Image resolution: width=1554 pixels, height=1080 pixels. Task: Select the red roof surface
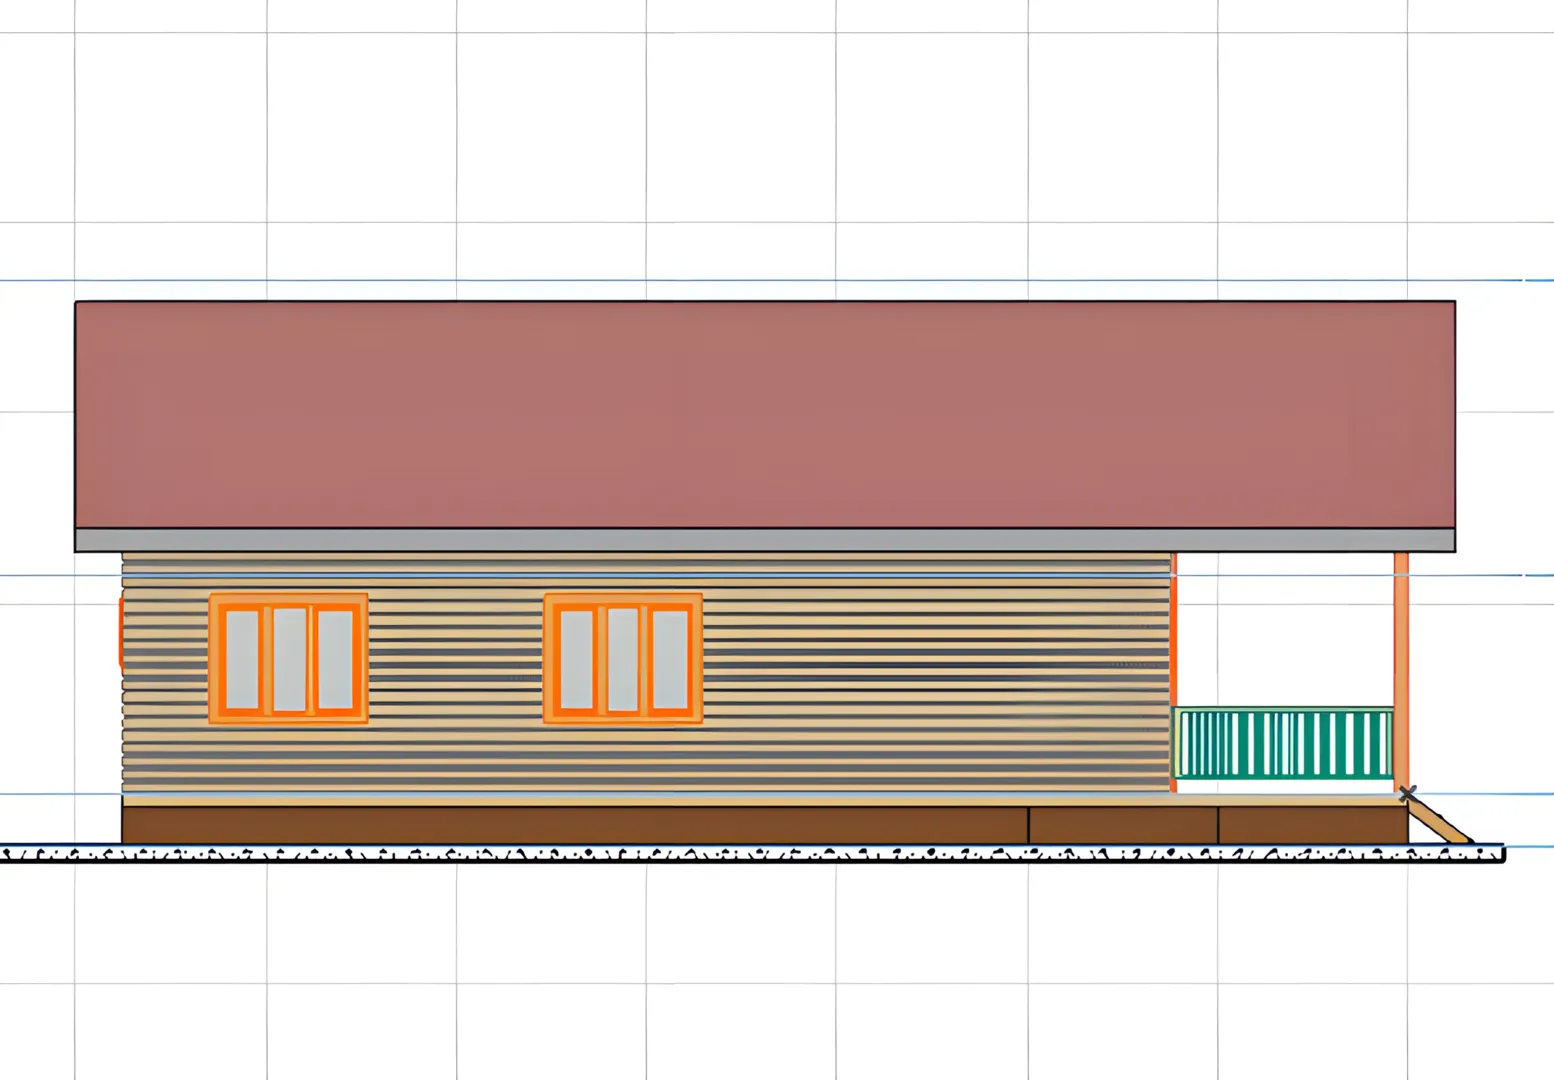[x=765, y=414]
